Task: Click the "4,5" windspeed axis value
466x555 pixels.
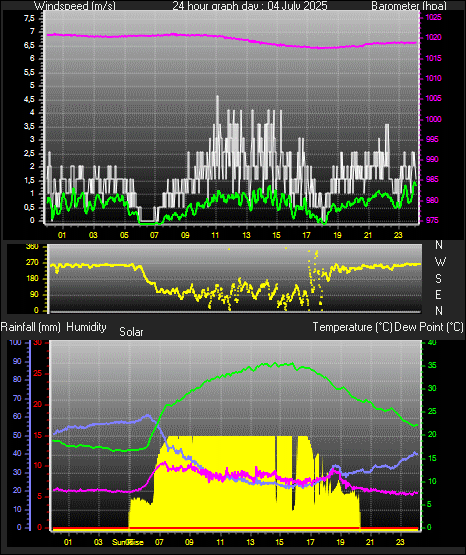Action: tap(29, 99)
